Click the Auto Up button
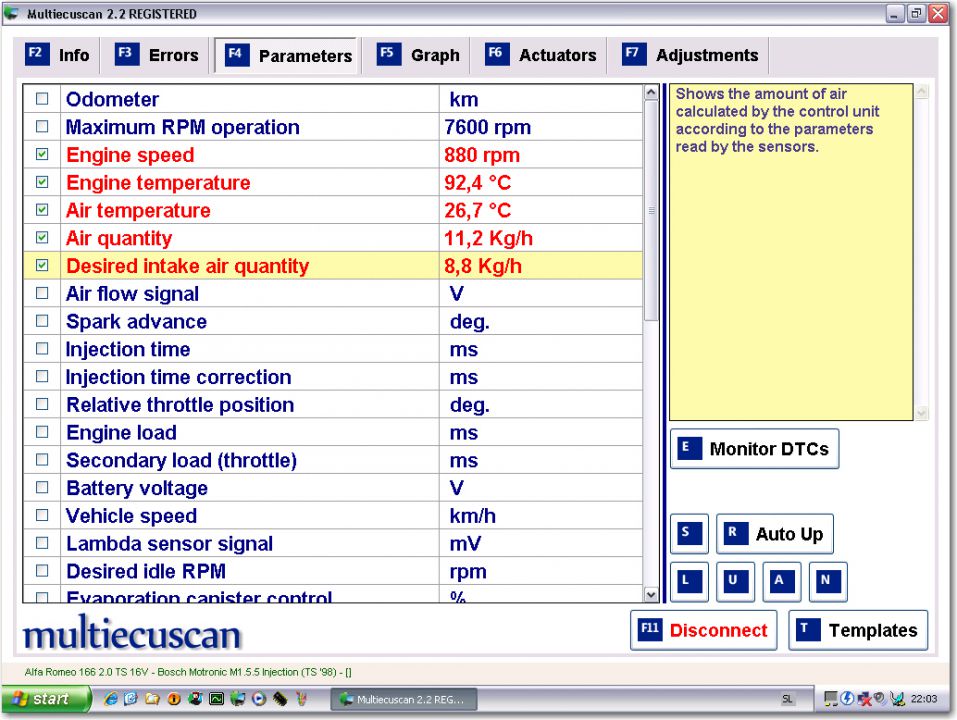The image size is (957, 720). click(x=775, y=534)
